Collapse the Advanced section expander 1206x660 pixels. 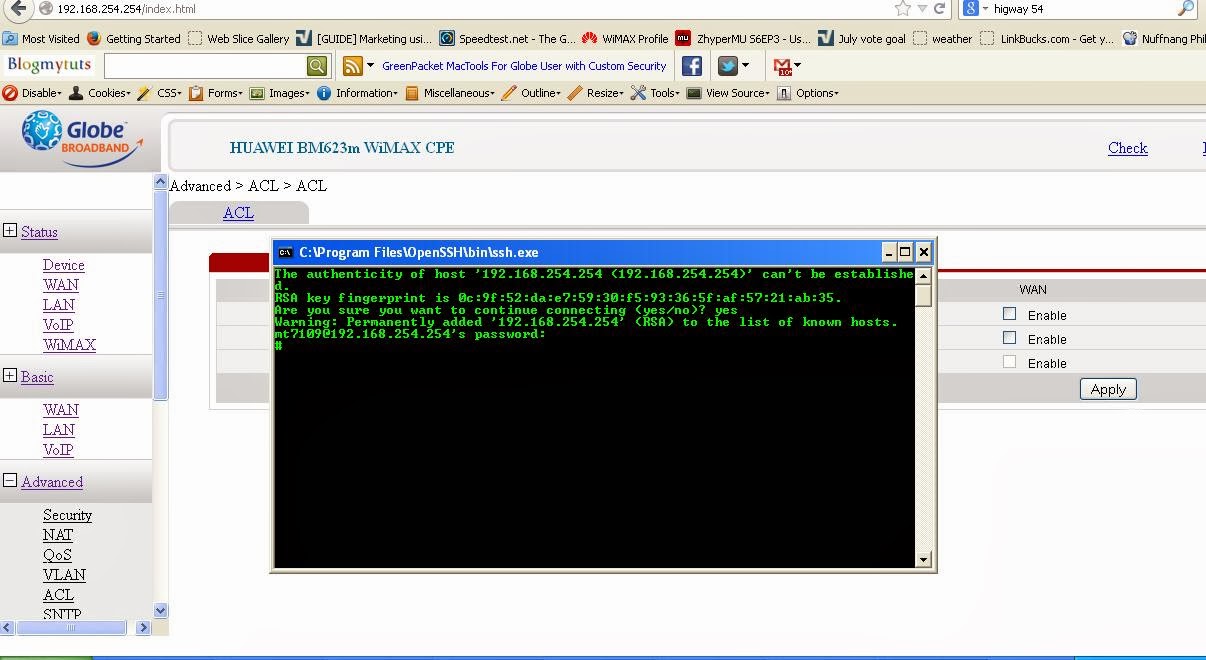[x=10, y=481]
